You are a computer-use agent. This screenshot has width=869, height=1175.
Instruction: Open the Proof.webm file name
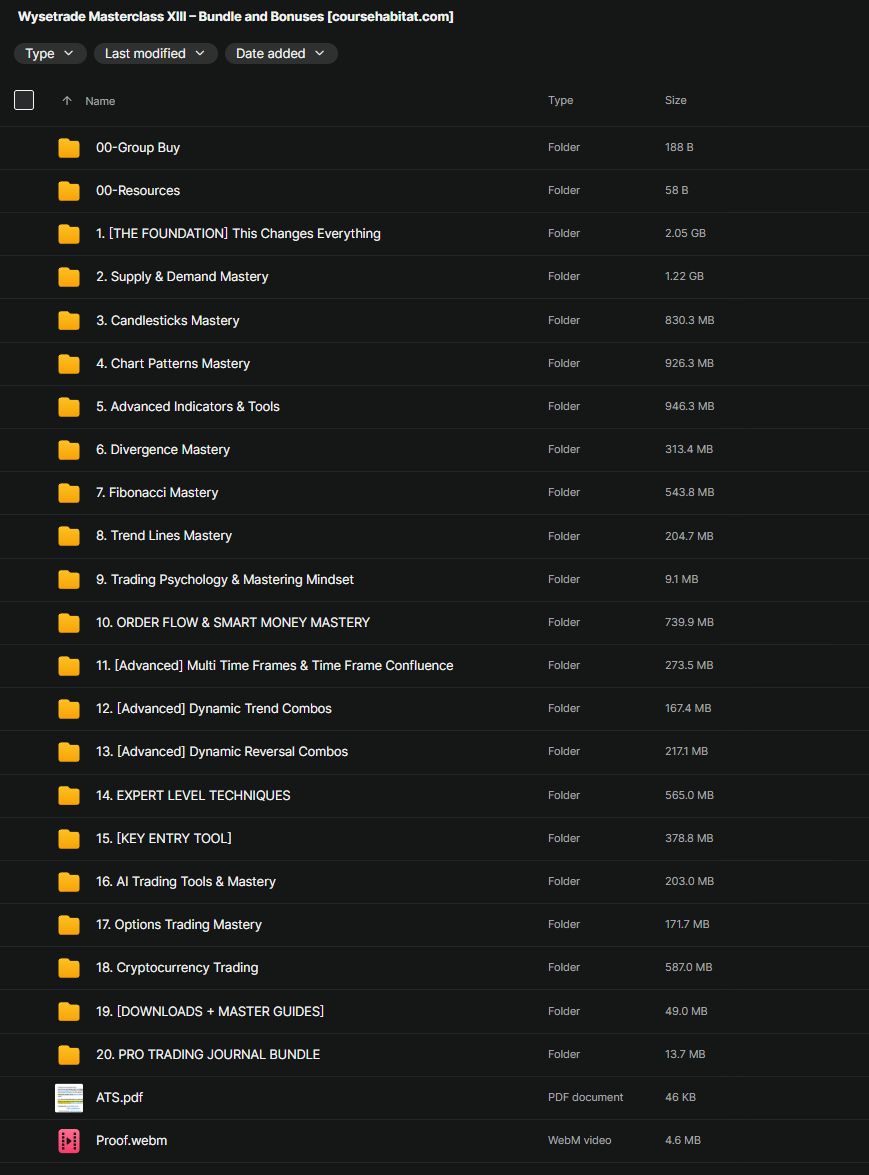[131, 1141]
